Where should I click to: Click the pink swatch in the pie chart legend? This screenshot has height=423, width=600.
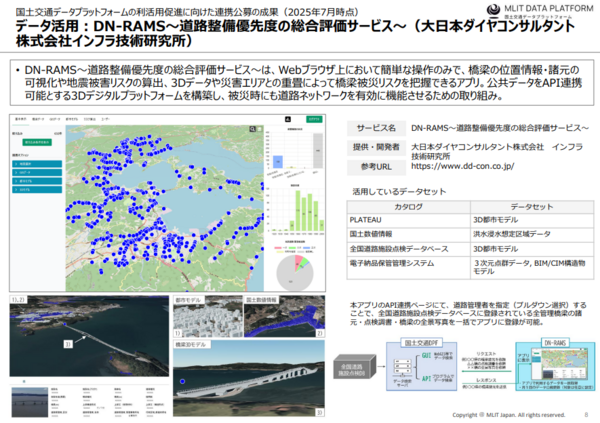click(x=278, y=248)
